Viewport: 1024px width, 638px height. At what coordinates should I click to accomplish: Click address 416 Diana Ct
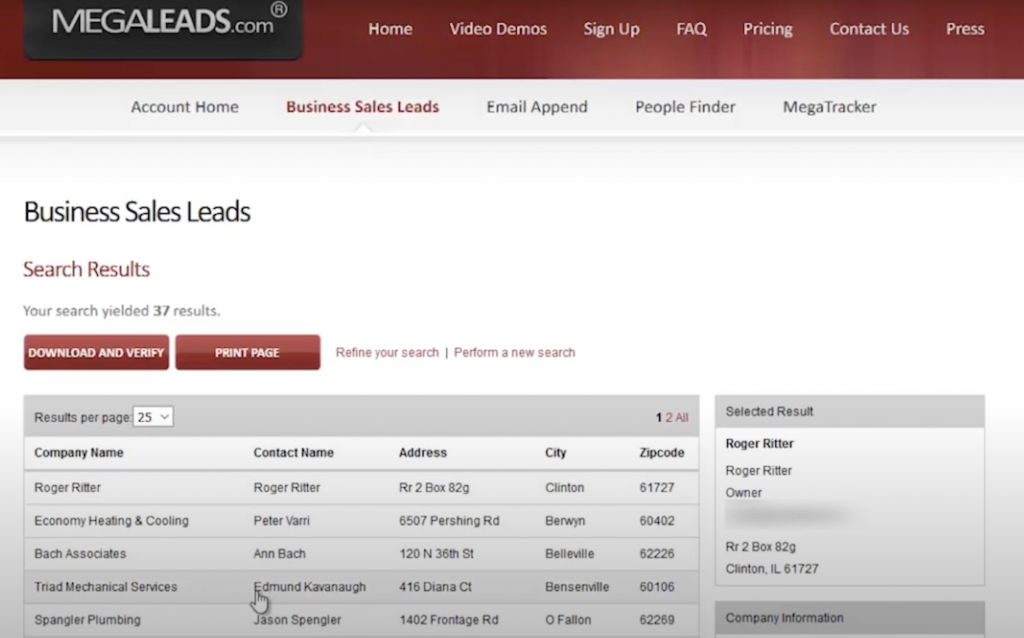435,586
